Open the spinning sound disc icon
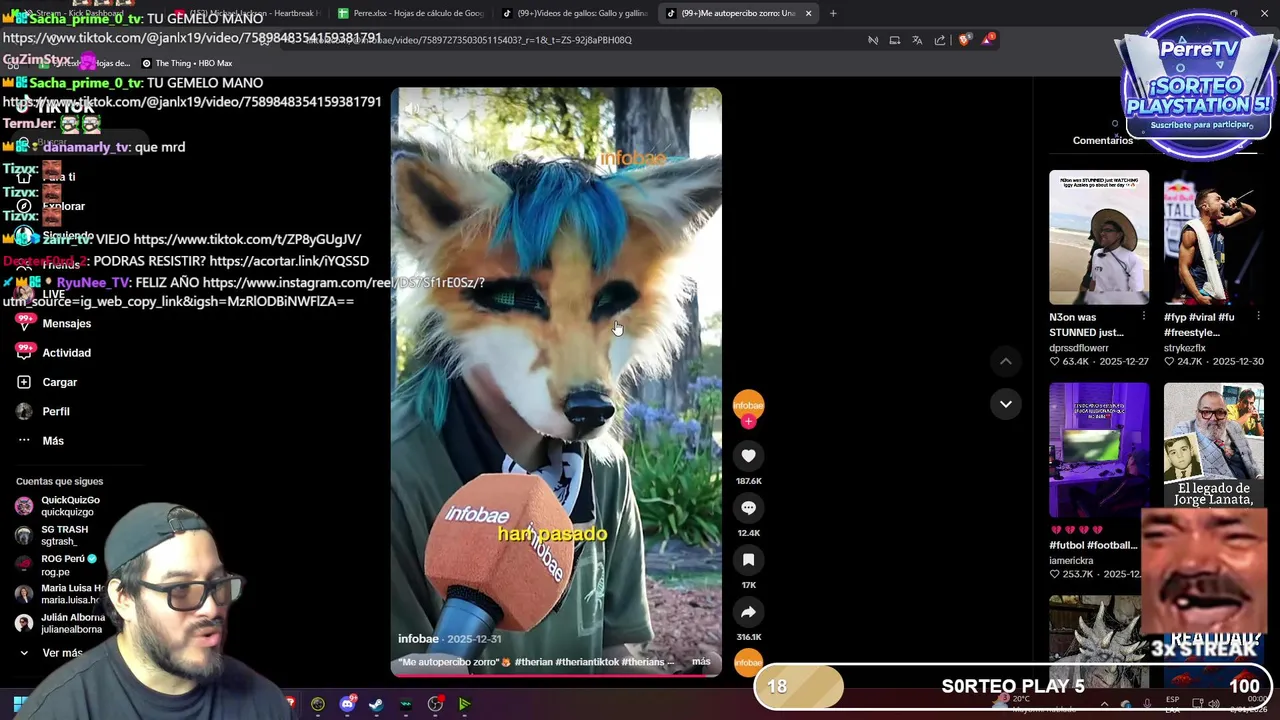This screenshot has width=1280, height=720. pos(748,662)
